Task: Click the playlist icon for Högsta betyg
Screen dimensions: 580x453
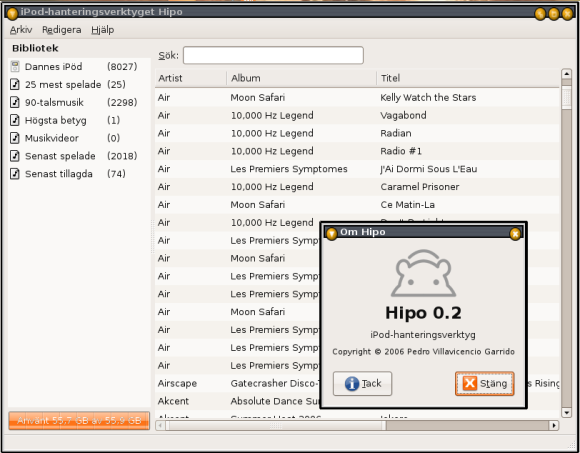Action: [15, 120]
